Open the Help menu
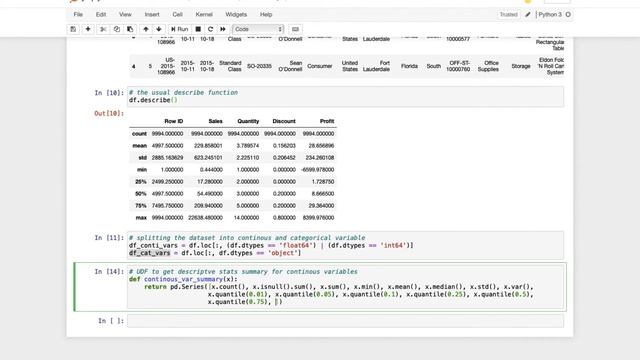 (x=266, y=14)
